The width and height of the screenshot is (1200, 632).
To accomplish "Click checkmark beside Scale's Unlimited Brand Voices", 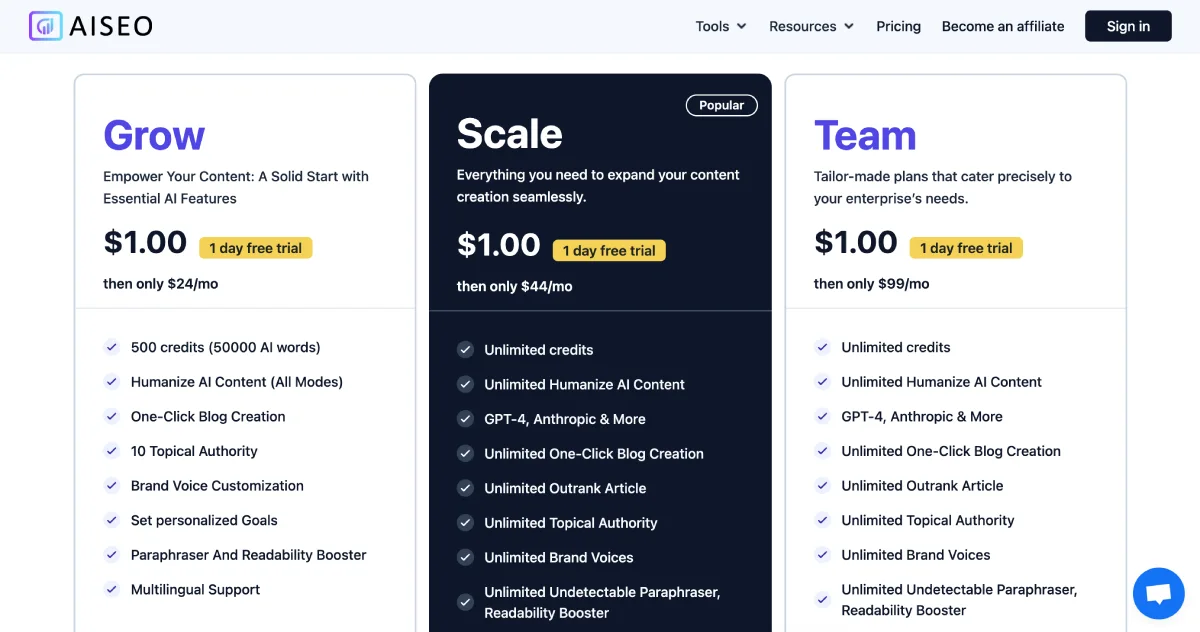I will 465,558.
